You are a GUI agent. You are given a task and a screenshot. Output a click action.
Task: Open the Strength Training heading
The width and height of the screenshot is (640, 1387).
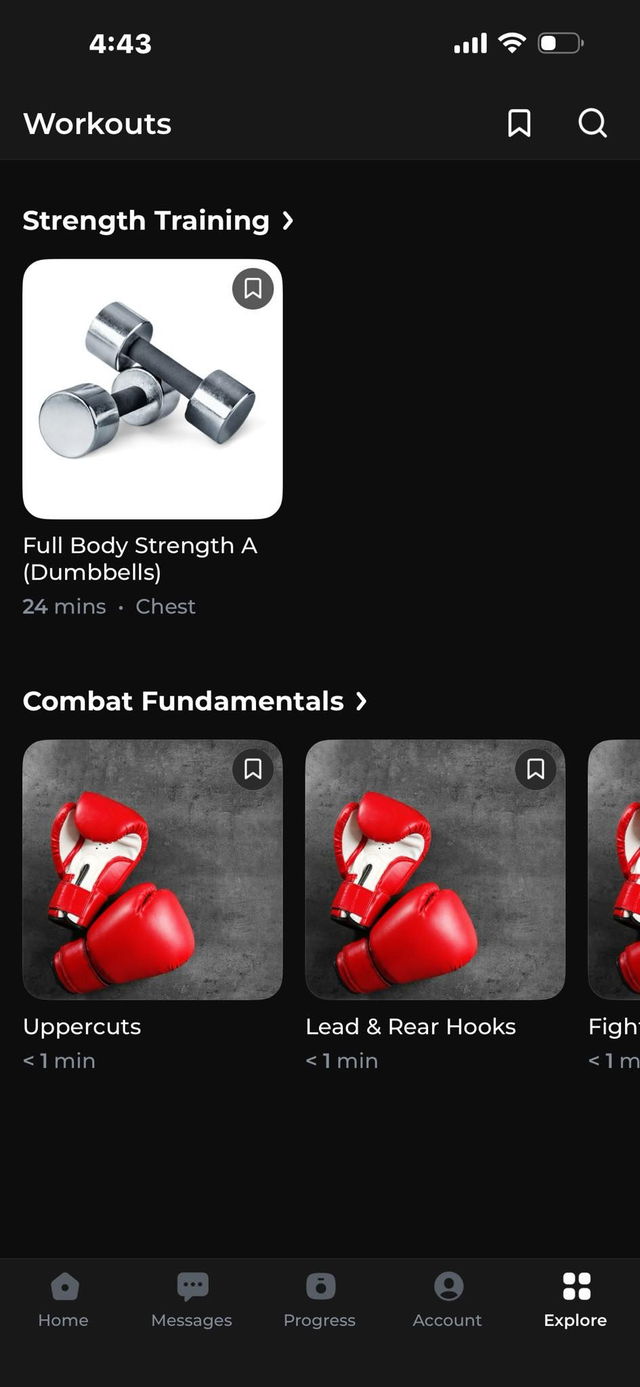pyautogui.click(x=146, y=220)
